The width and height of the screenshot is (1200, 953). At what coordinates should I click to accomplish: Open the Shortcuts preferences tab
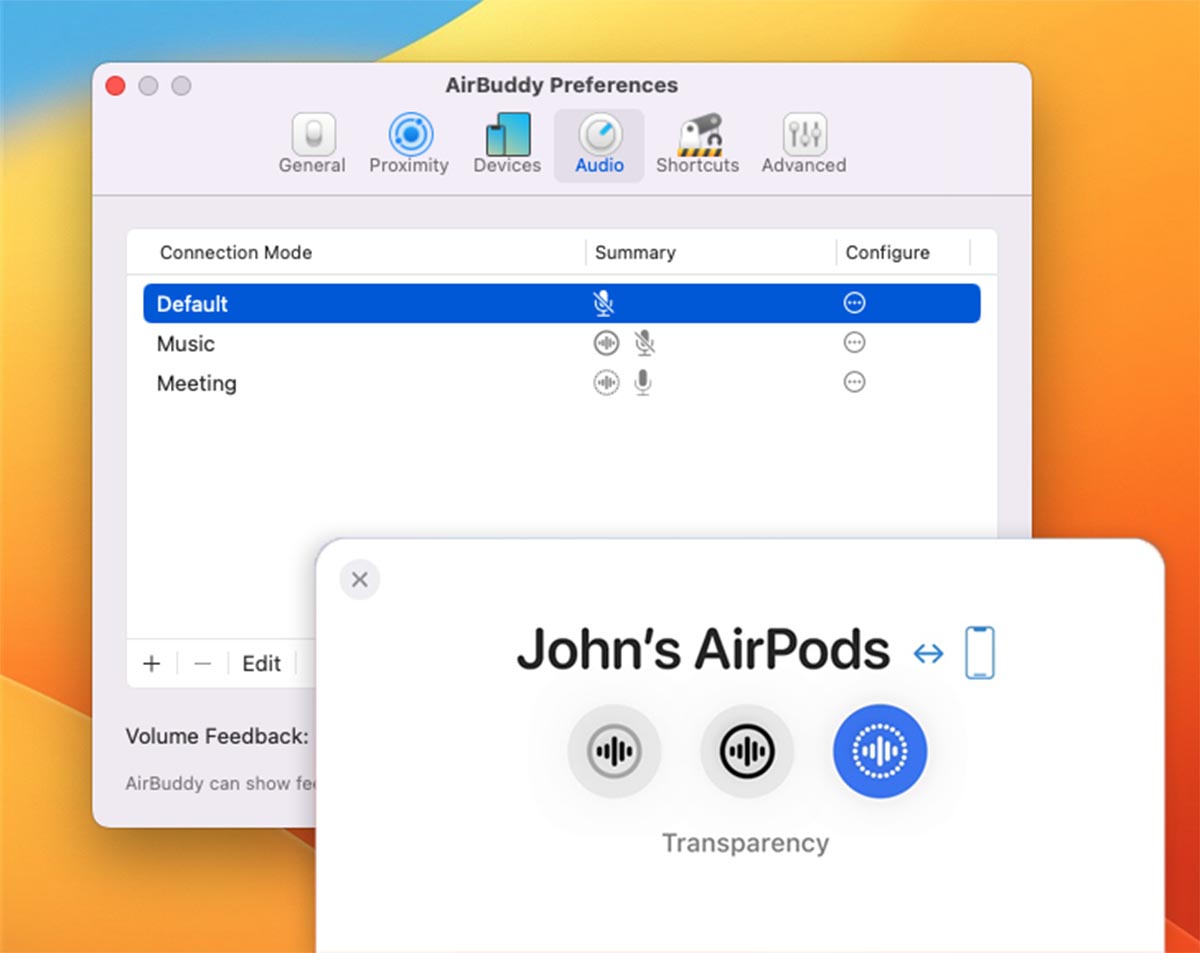coord(697,146)
